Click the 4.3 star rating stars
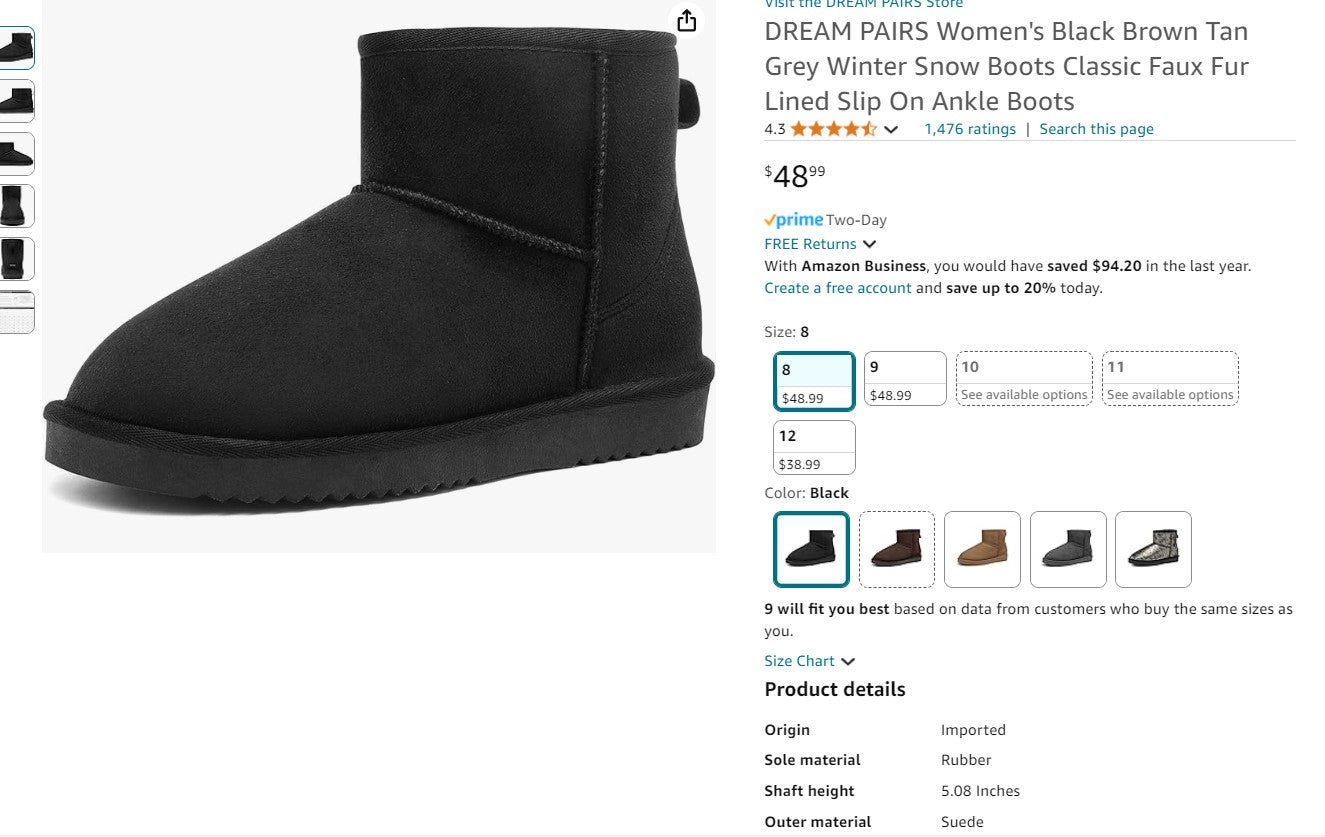 pos(832,128)
